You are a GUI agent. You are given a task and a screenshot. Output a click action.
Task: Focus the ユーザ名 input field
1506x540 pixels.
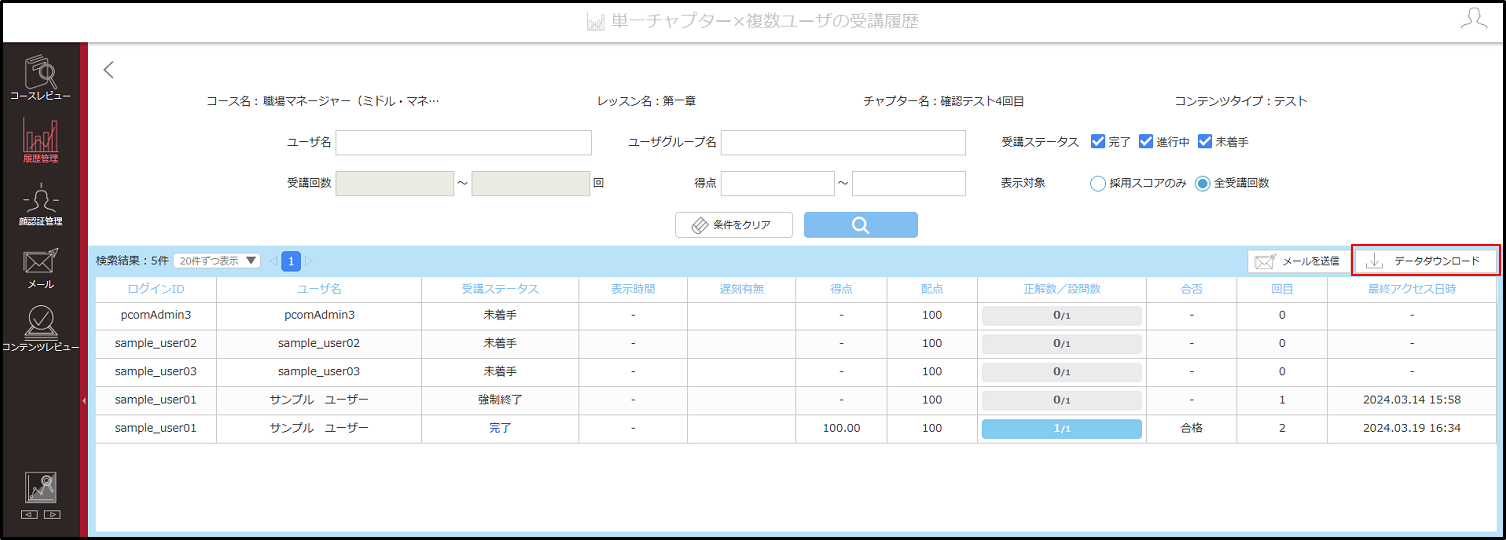(464, 143)
